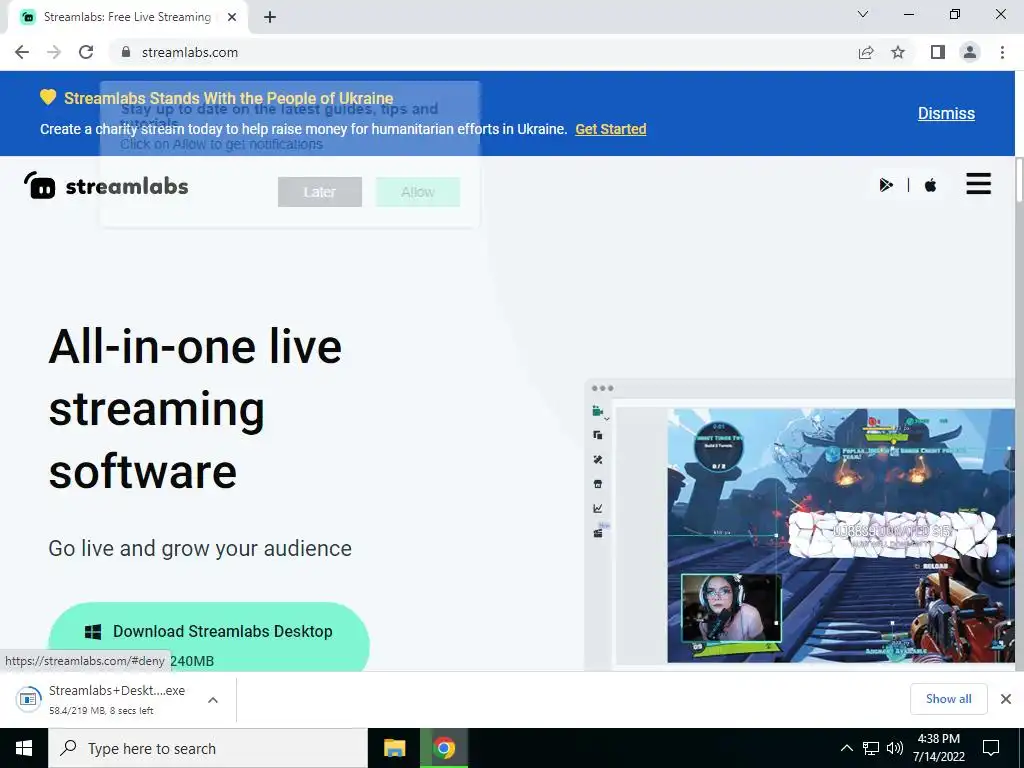Bookmark this page with the star icon
Screen dimensions: 1024x768
coord(898,52)
